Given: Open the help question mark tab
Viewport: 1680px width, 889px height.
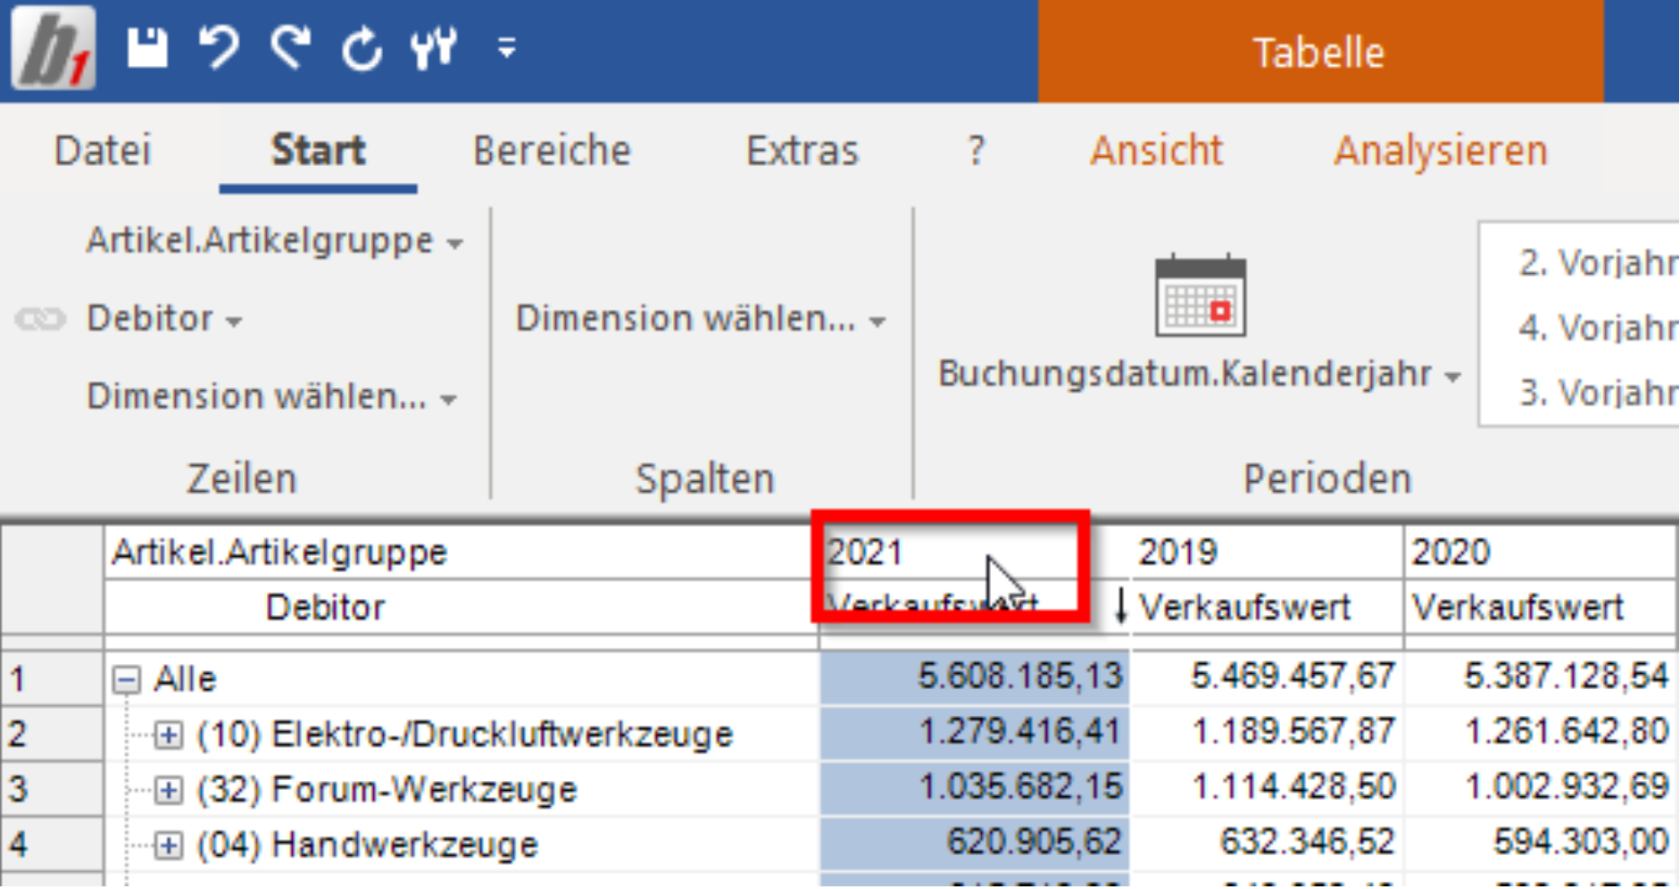Looking at the screenshot, I should (x=976, y=151).
